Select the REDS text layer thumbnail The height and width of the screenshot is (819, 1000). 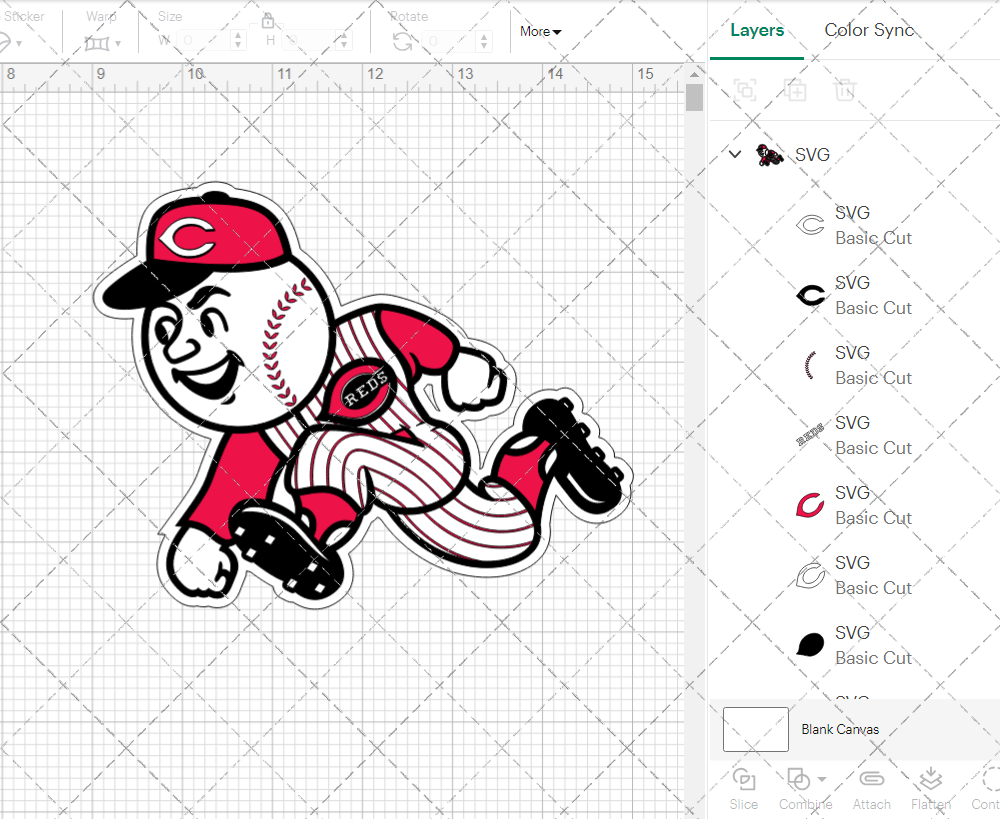[810, 435]
